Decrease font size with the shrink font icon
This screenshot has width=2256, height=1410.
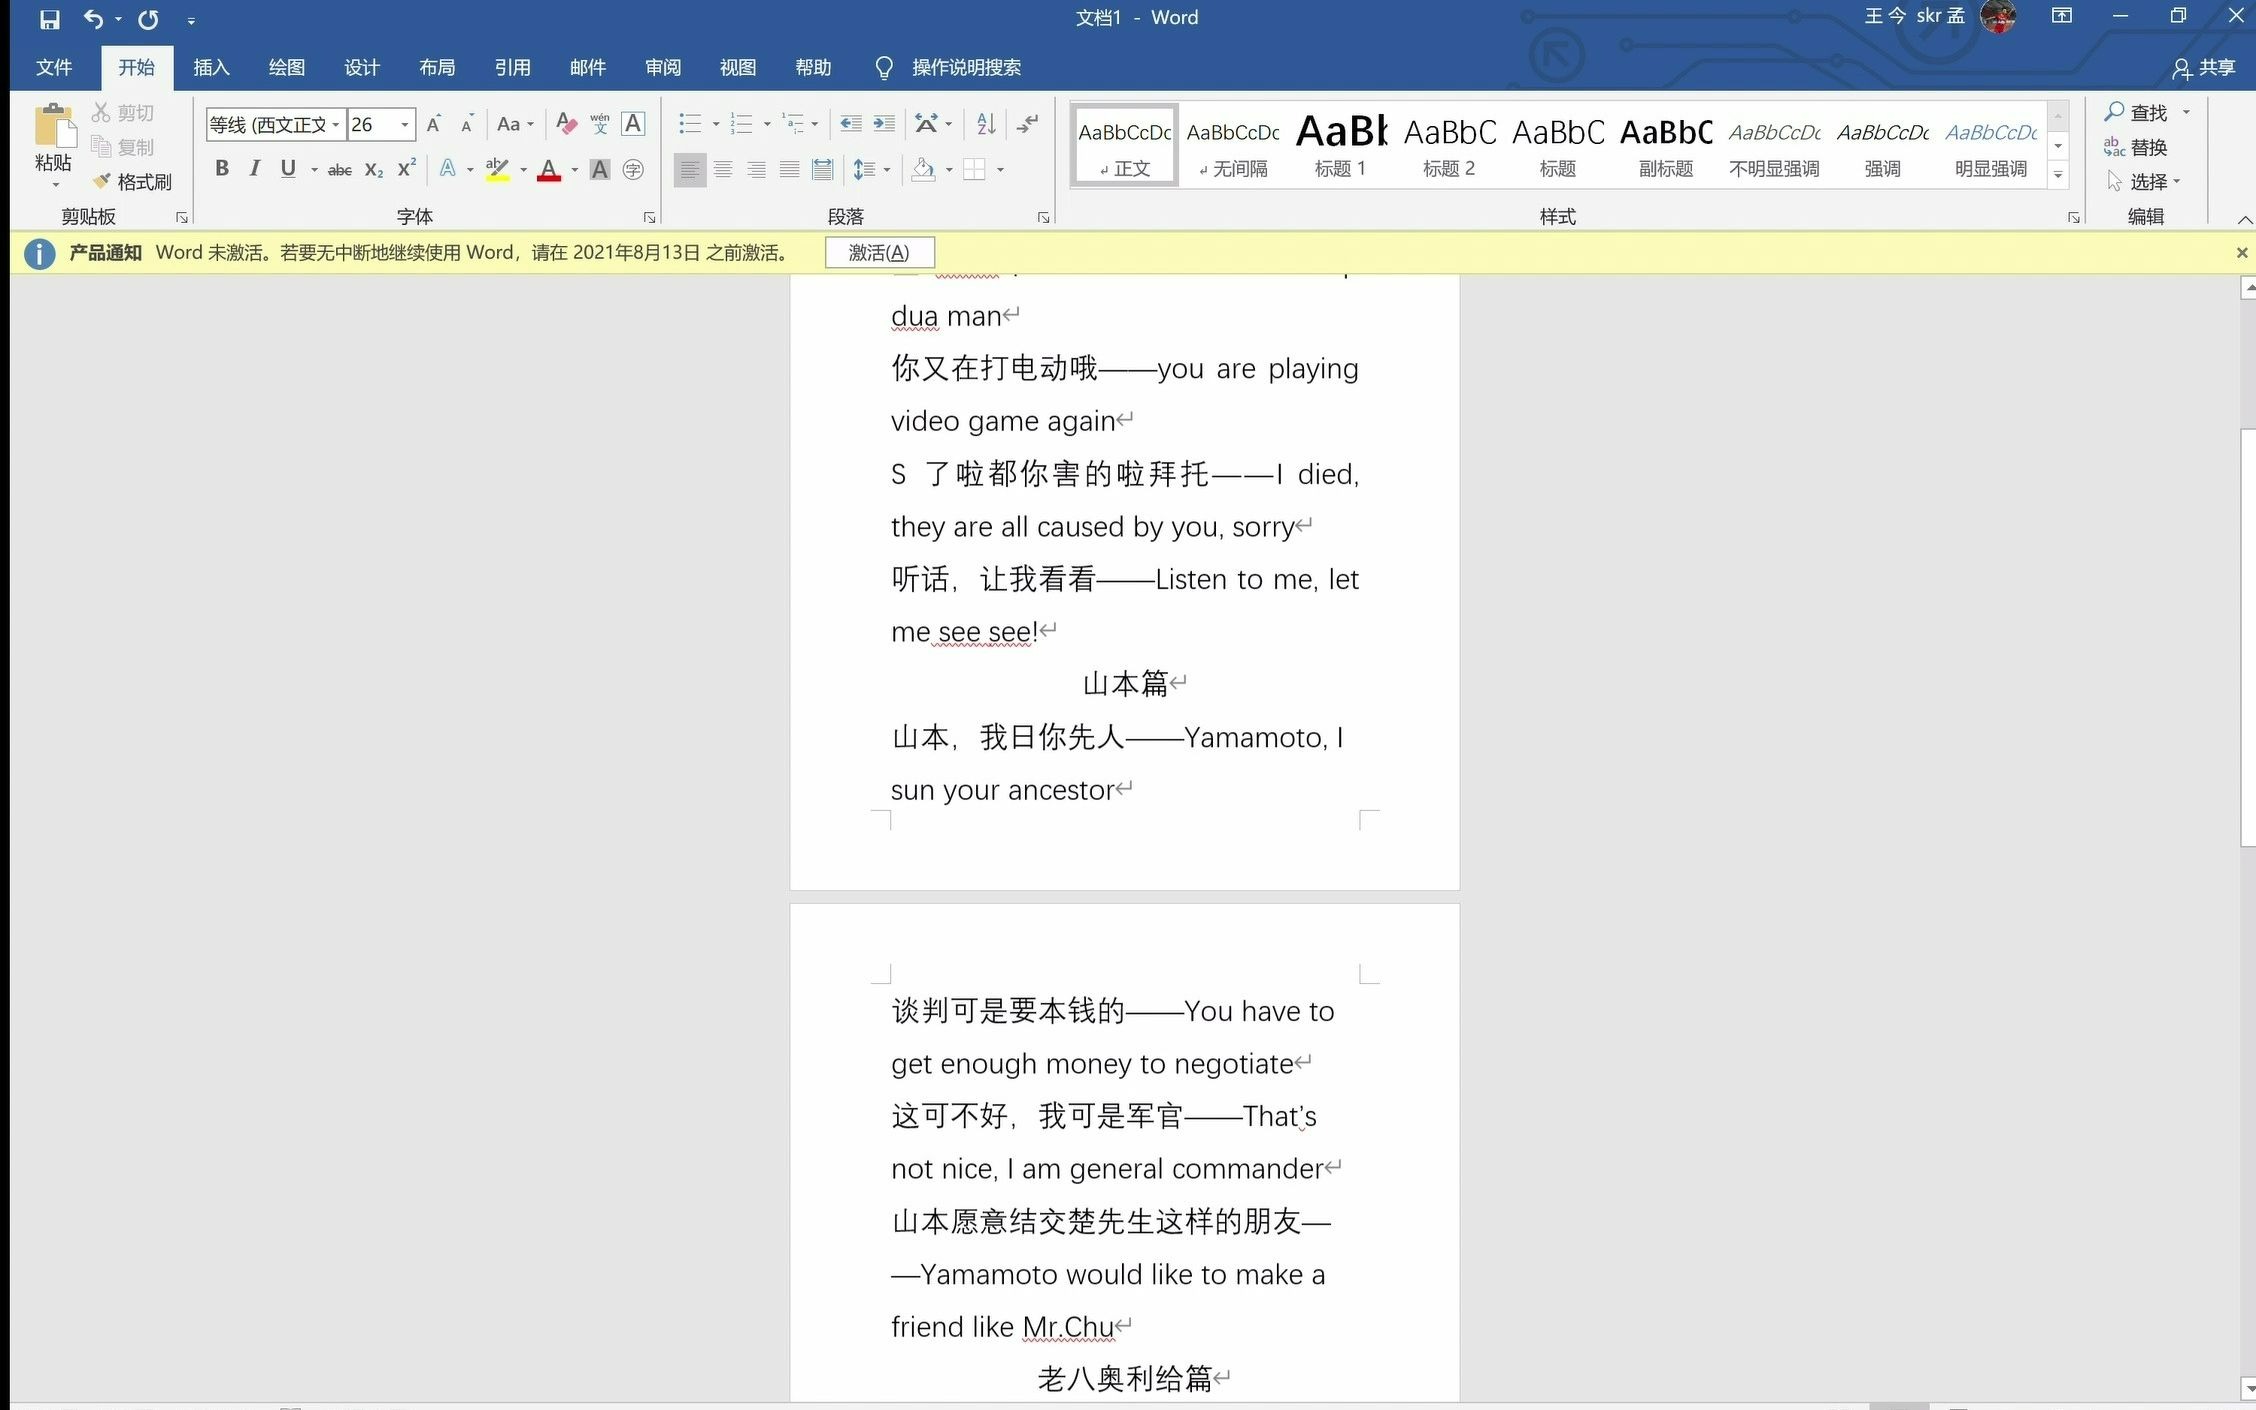click(x=467, y=124)
